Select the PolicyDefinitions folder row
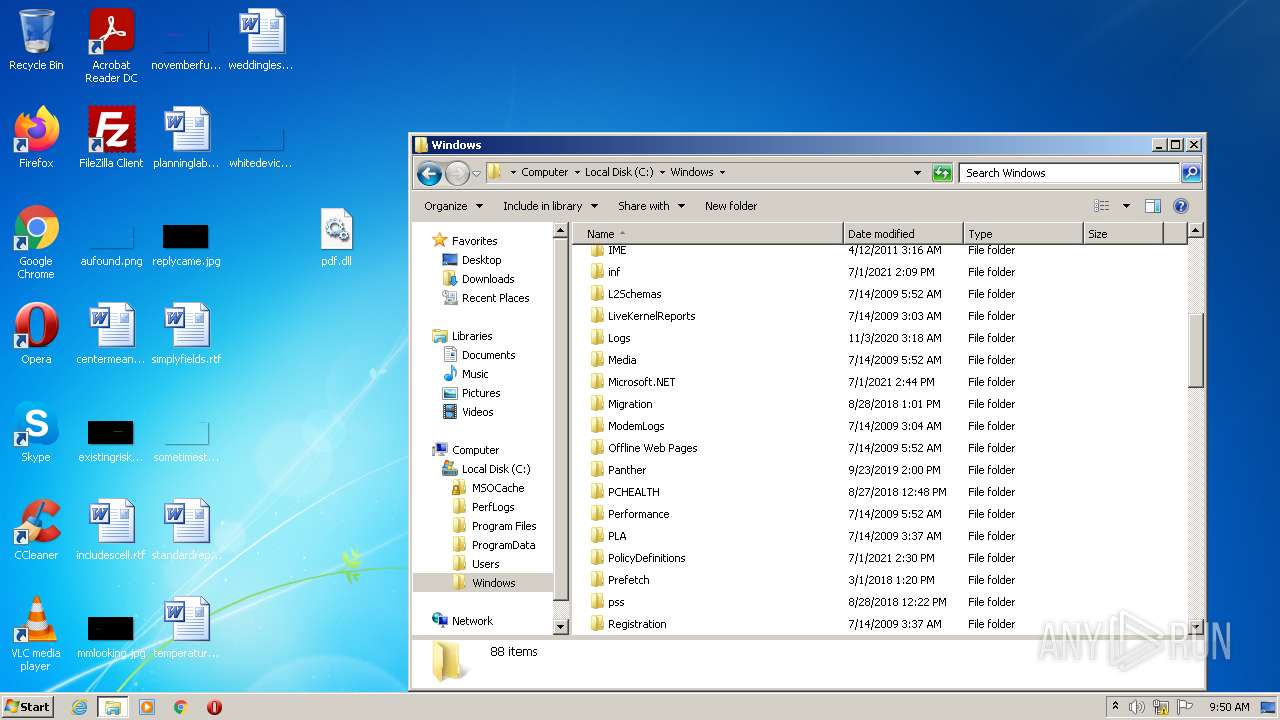The image size is (1280, 720). [x=880, y=558]
